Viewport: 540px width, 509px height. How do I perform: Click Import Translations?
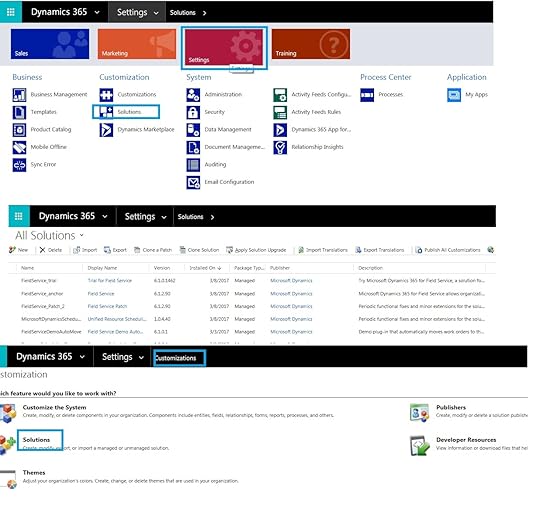pyautogui.click(x=323, y=250)
